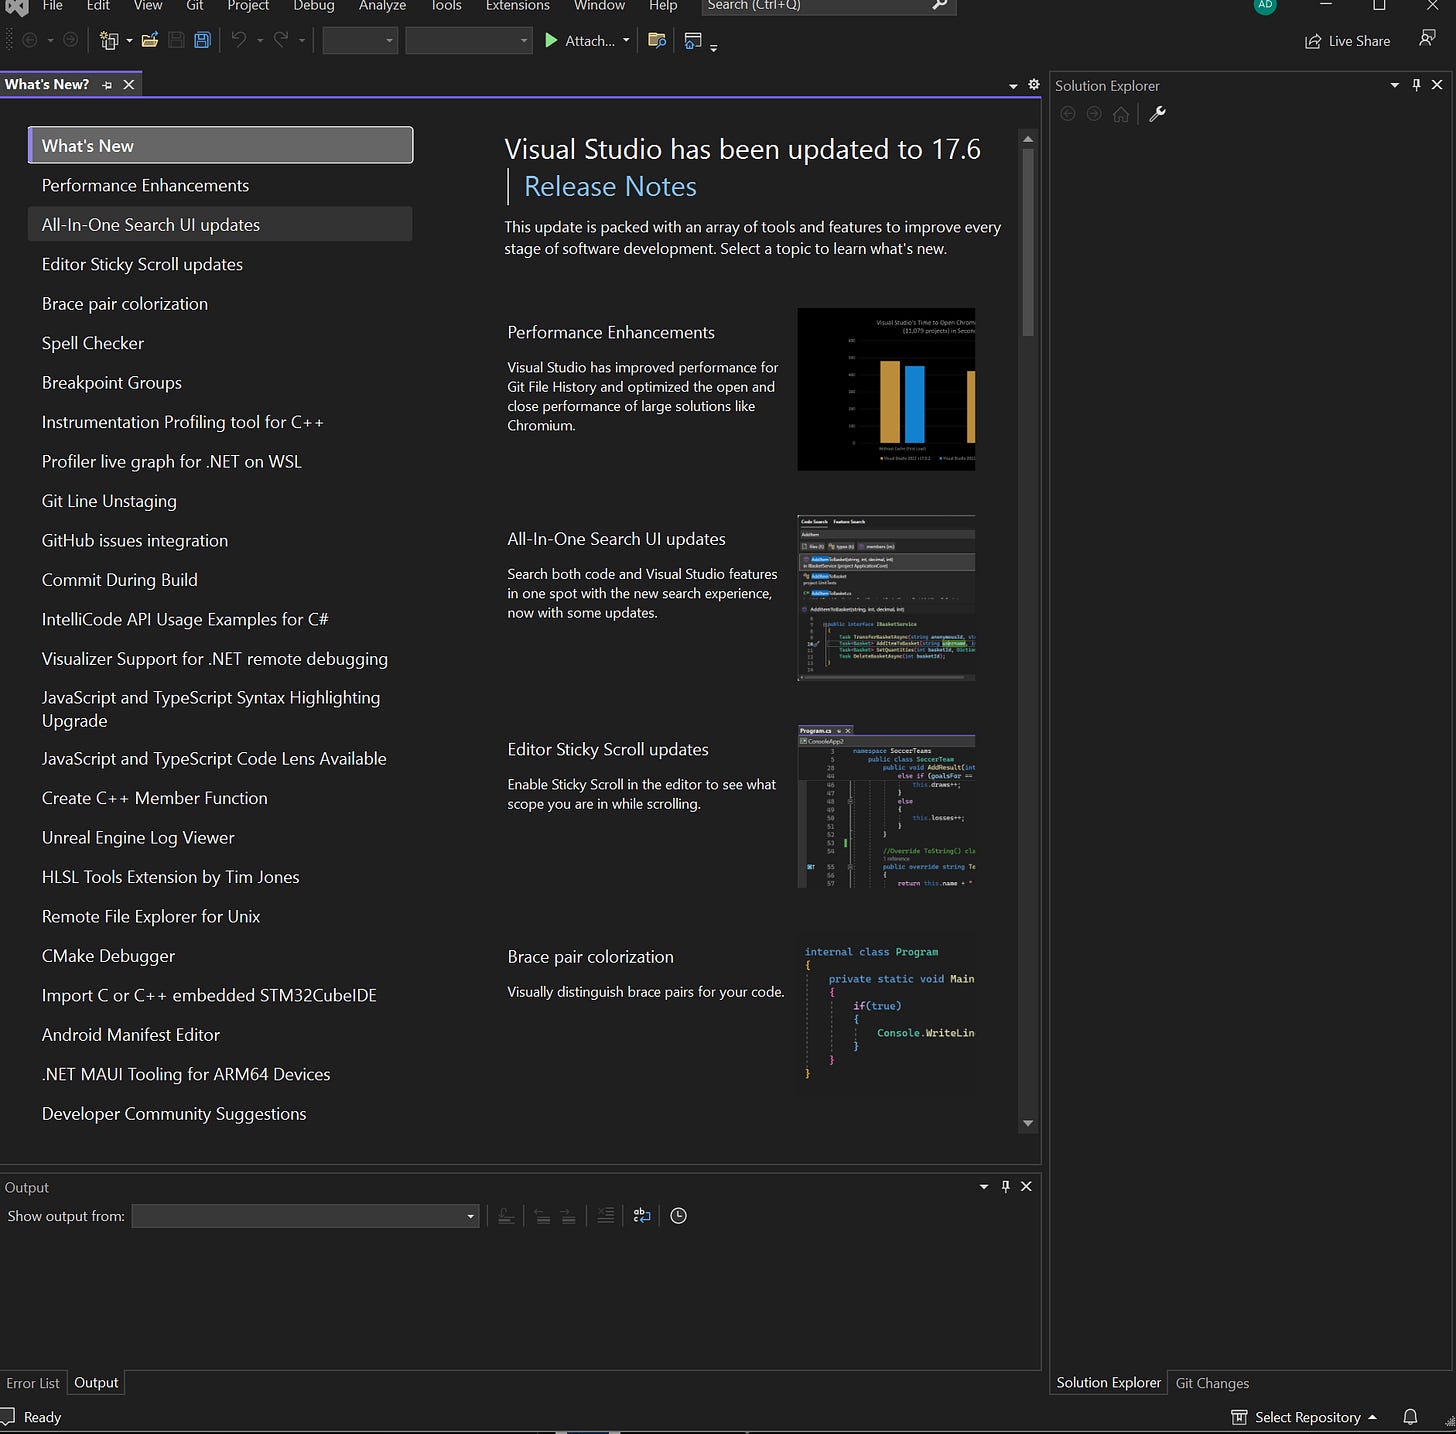Click the Find in Files folder icon
Image resolution: width=1456 pixels, height=1434 pixels.
tap(657, 41)
